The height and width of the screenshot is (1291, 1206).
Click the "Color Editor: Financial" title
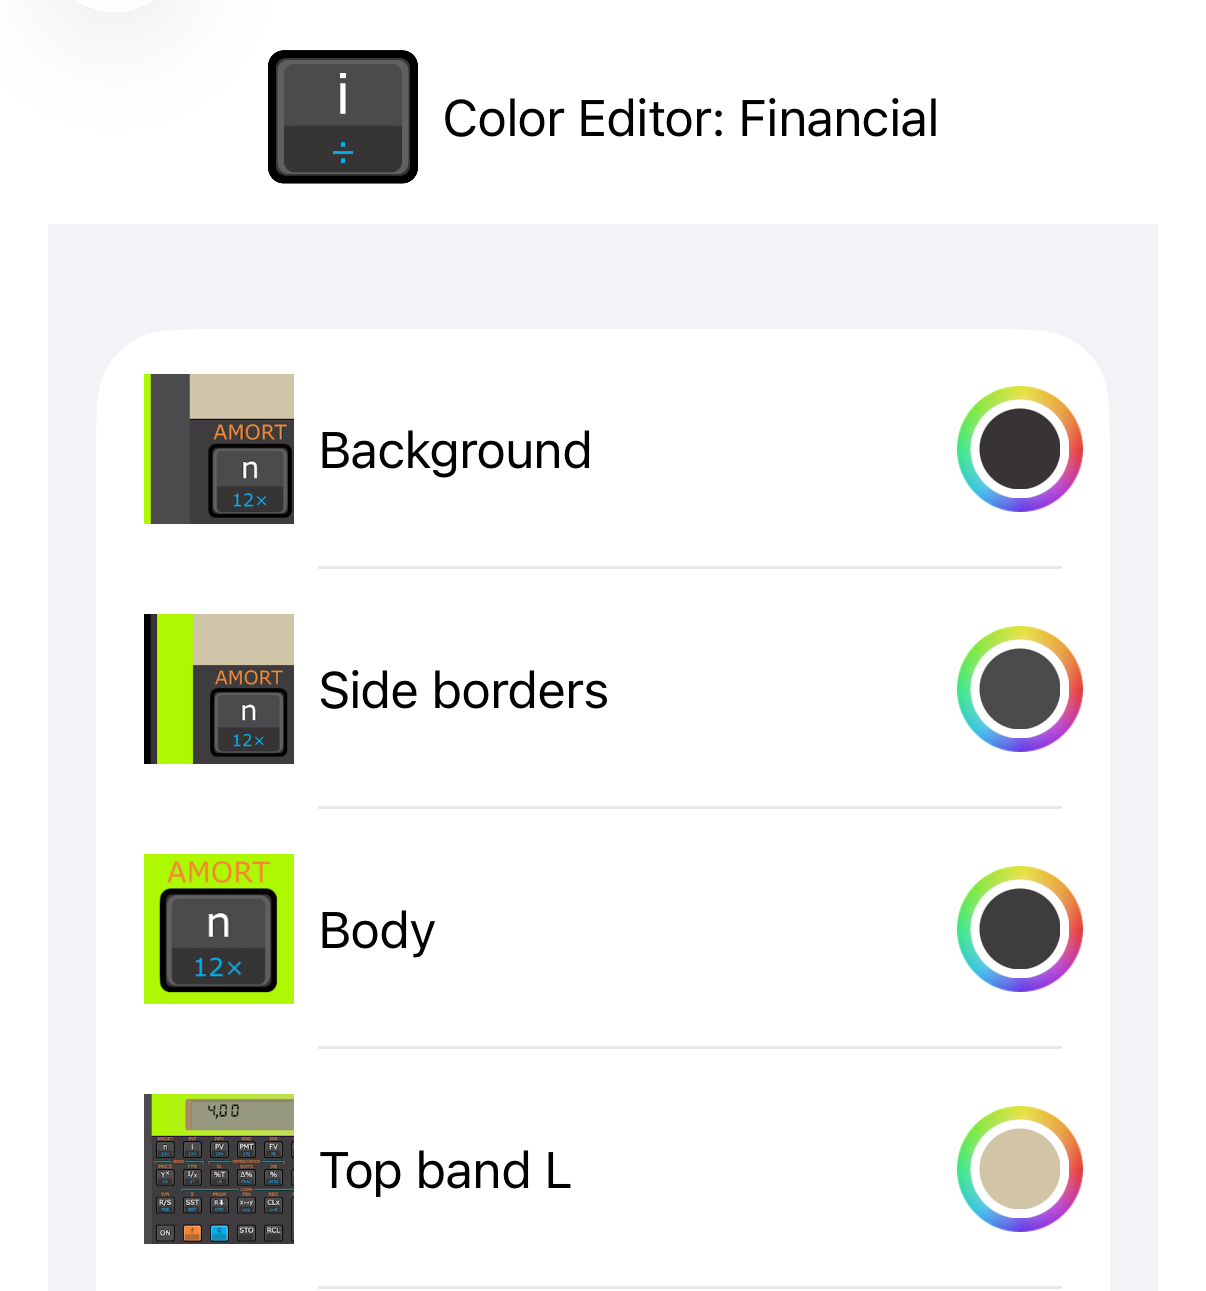click(690, 119)
